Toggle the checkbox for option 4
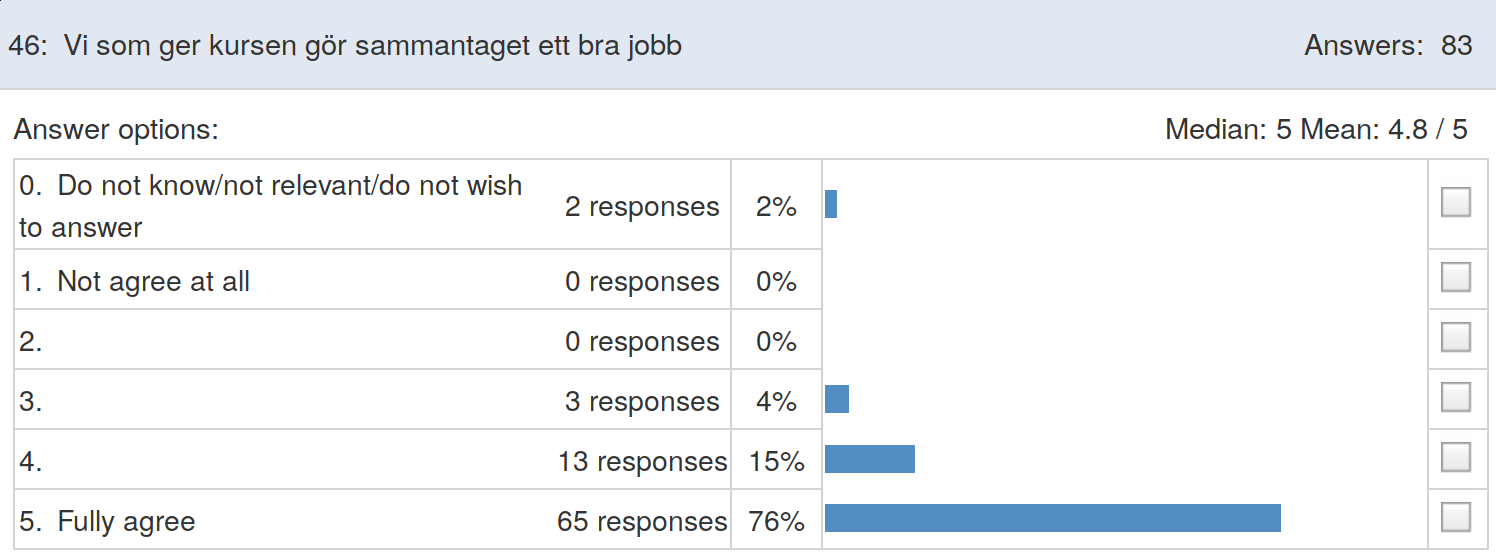 pyautogui.click(x=1455, y=457)
